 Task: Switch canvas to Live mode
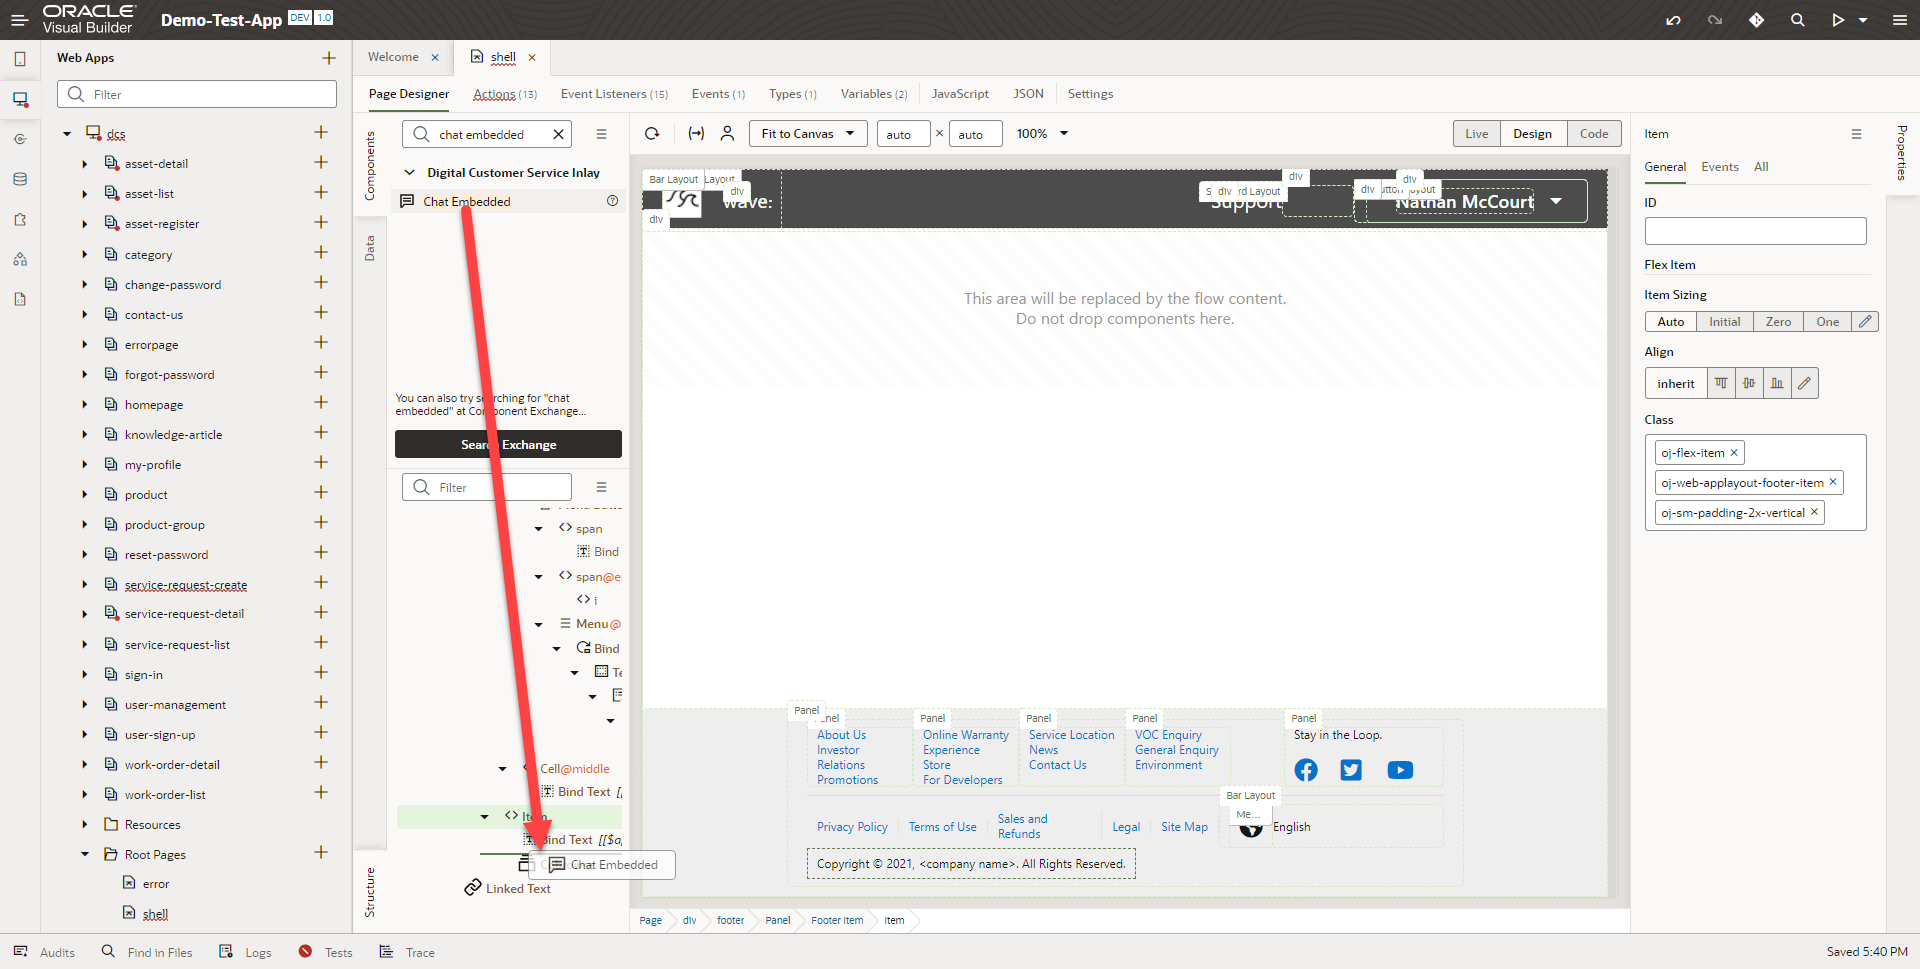point(1477,134)
